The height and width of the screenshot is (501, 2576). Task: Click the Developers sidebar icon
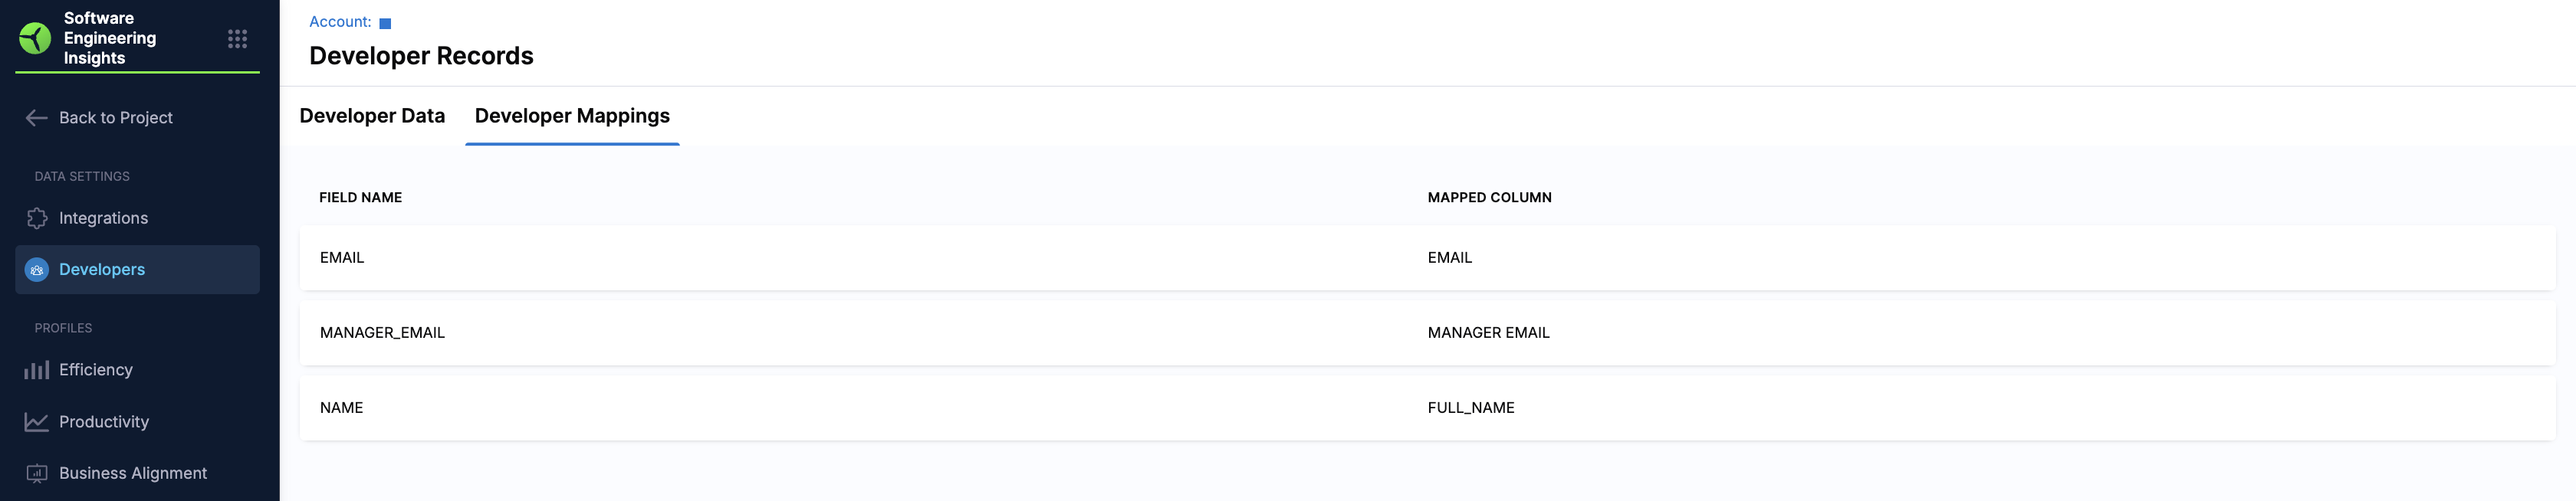click(x=37, y=270)
